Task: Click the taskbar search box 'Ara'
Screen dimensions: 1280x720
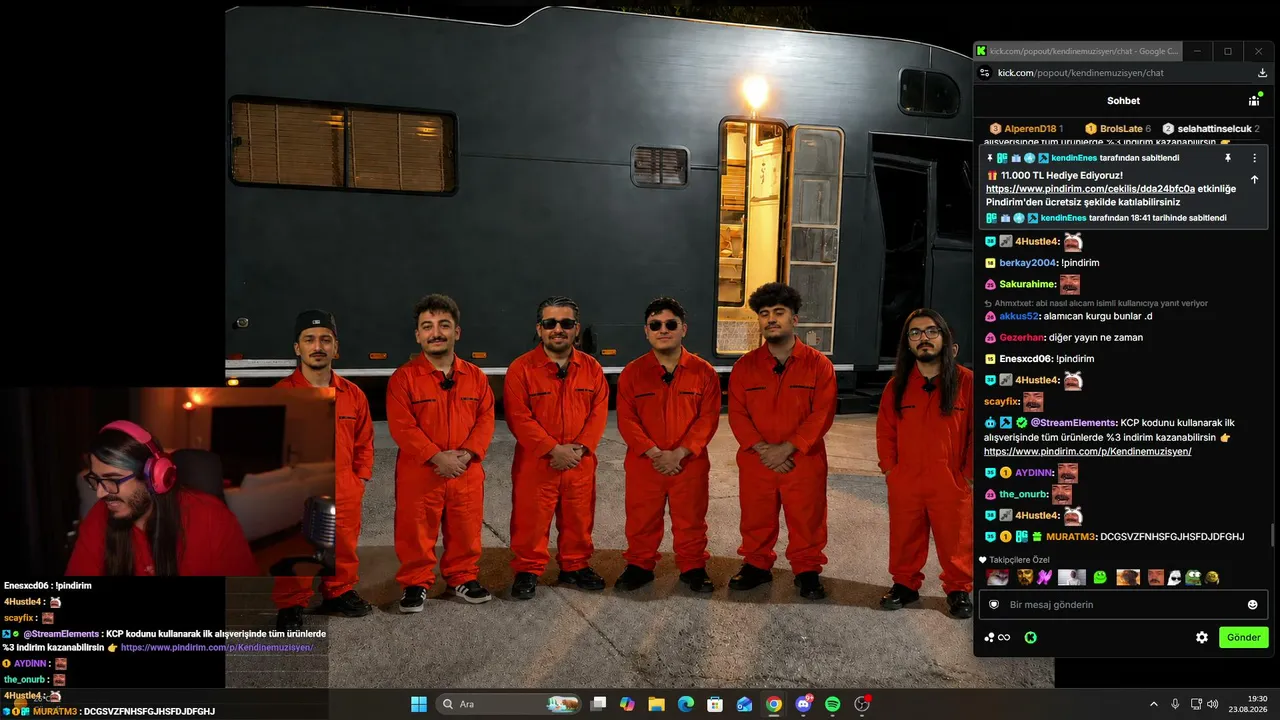Action: tap(510, 704)
